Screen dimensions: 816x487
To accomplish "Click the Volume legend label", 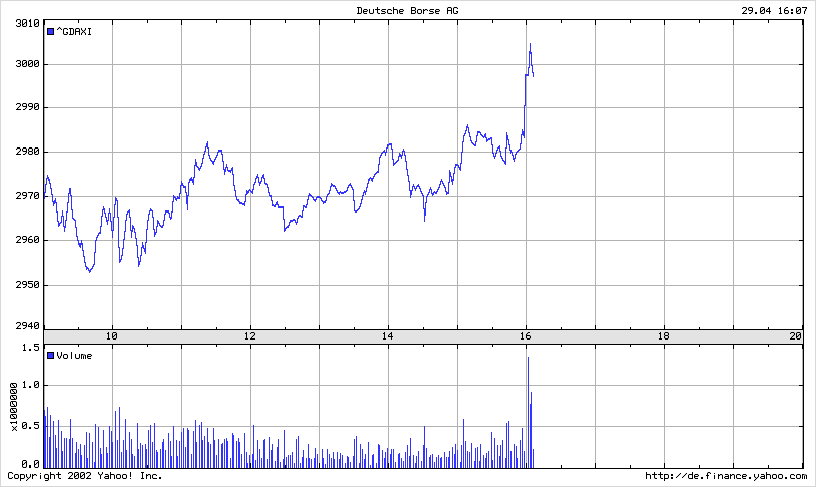I will (x=74, y=356).
